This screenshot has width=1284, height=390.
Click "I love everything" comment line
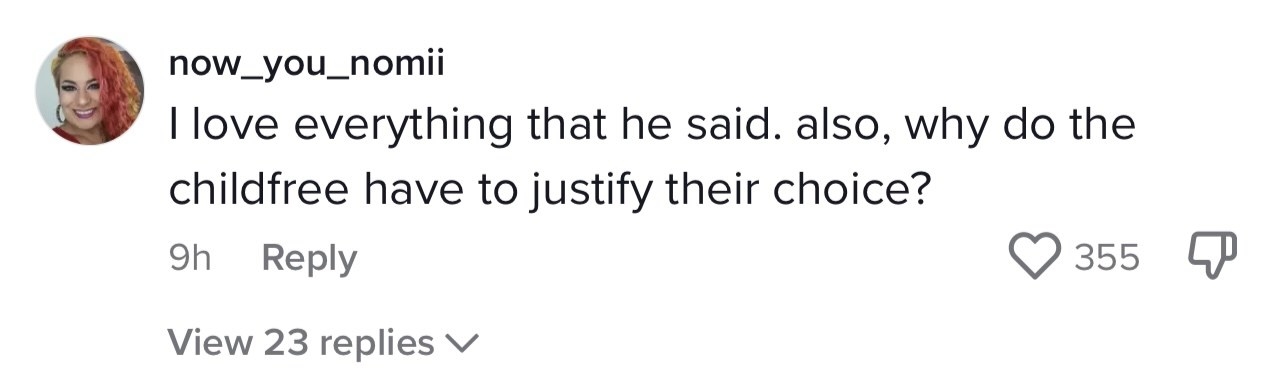(652, 127)
